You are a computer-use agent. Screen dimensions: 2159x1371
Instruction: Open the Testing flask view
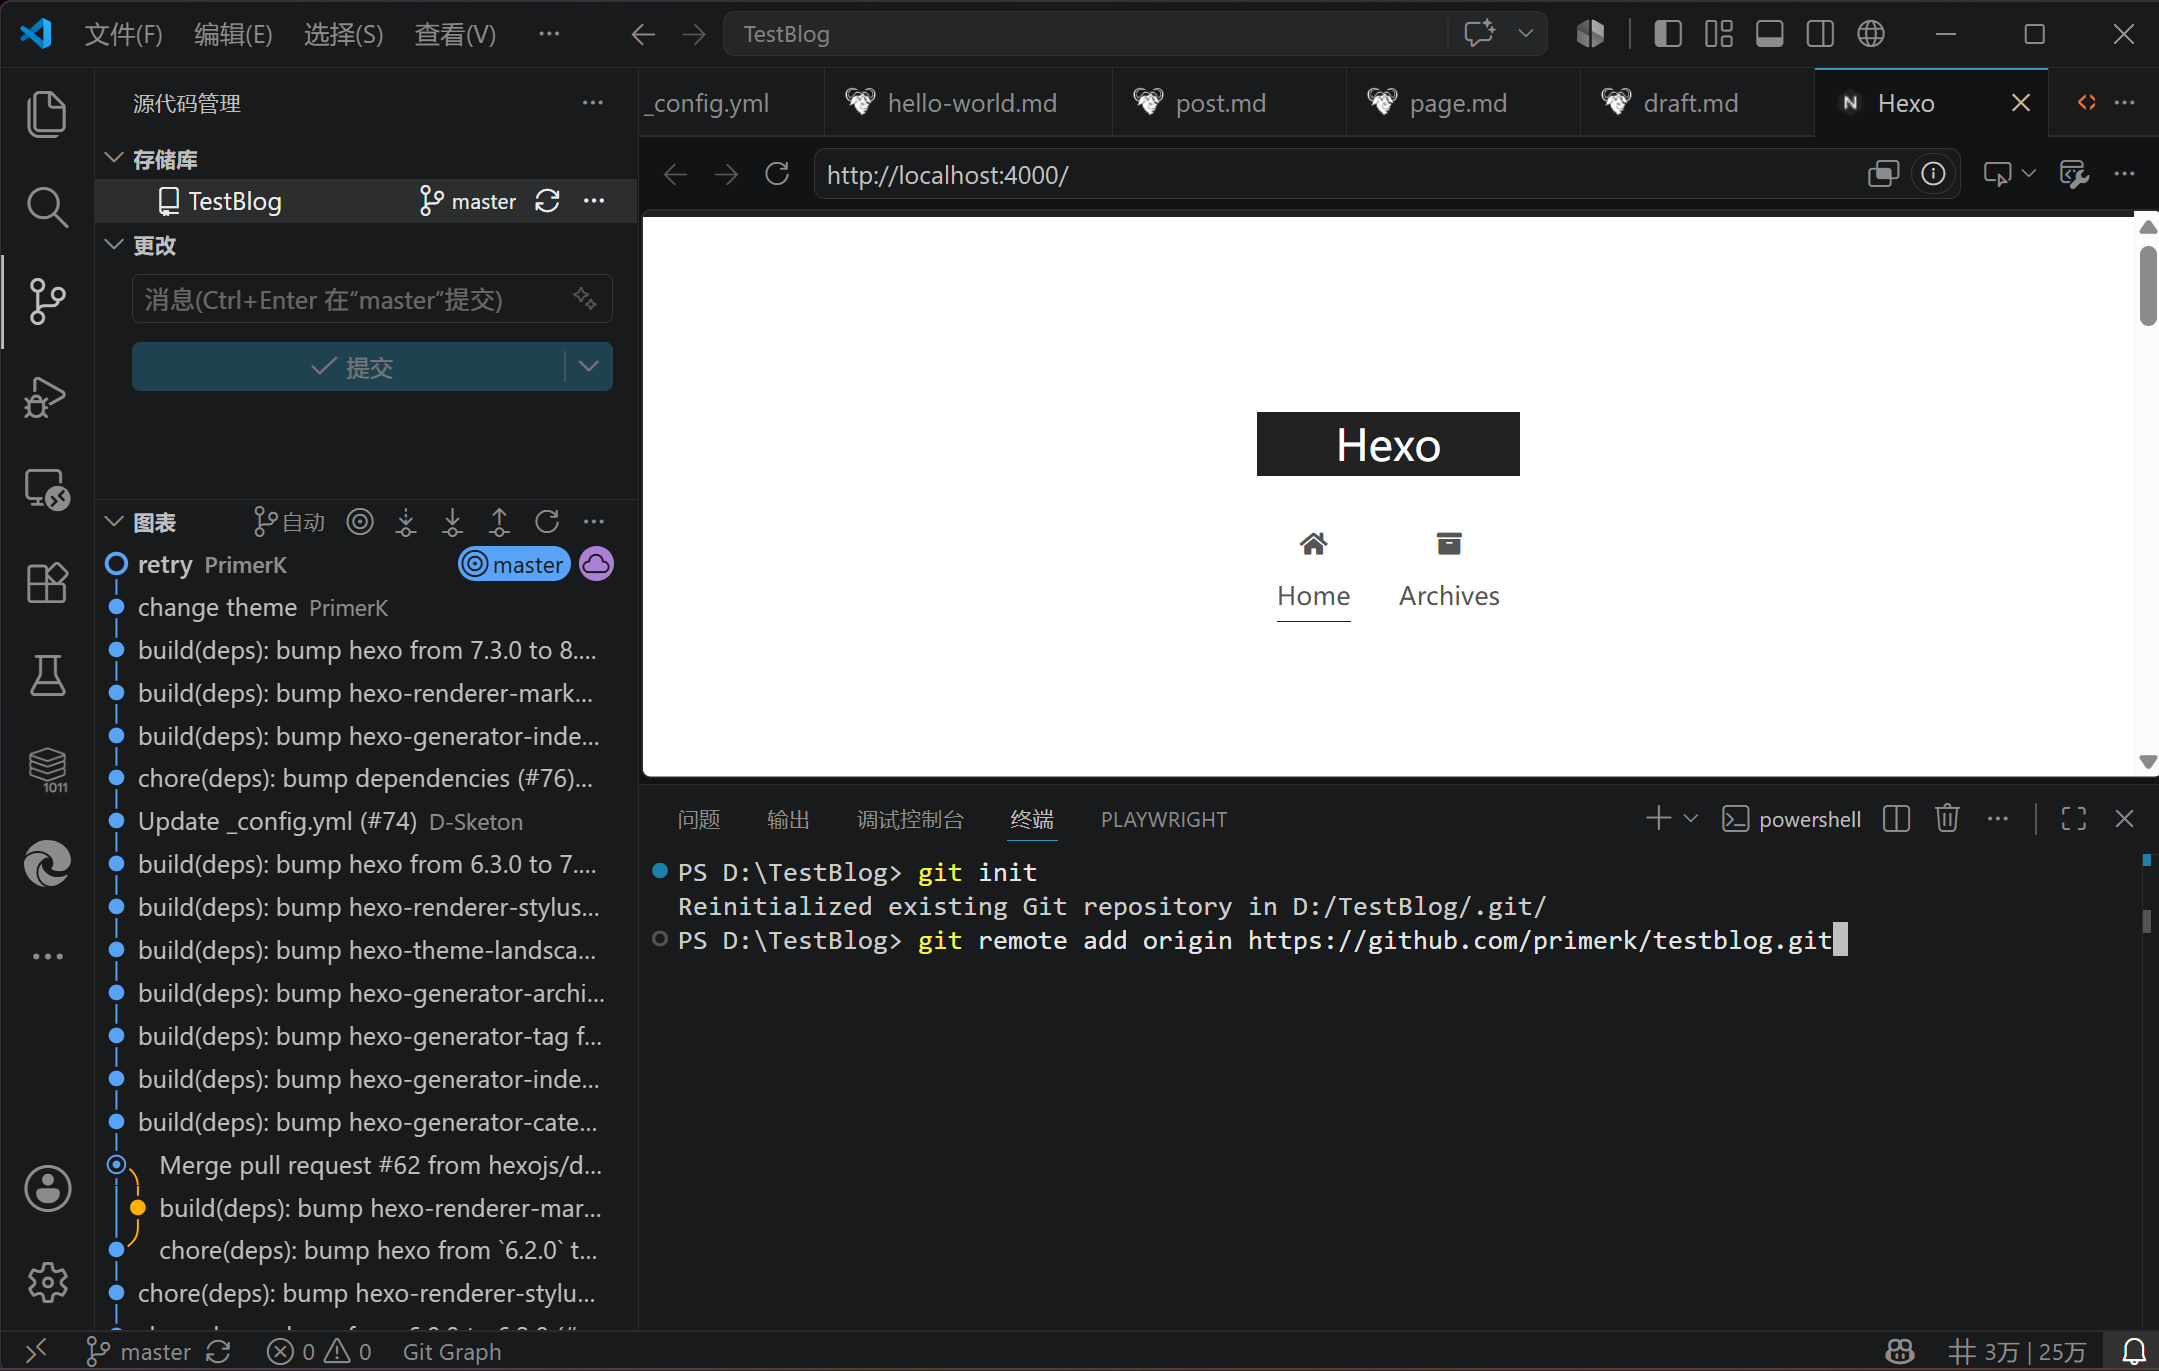pyautogui.click(x=47, y=675)
